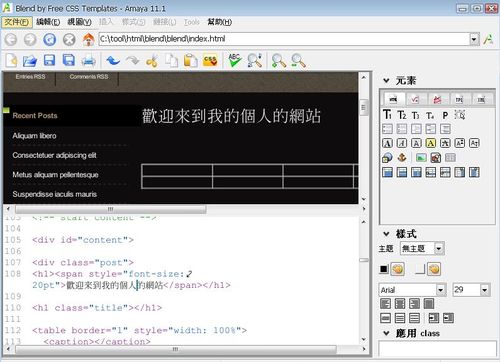
Task: Open the 編輯(E) menu
Action: 48,22
